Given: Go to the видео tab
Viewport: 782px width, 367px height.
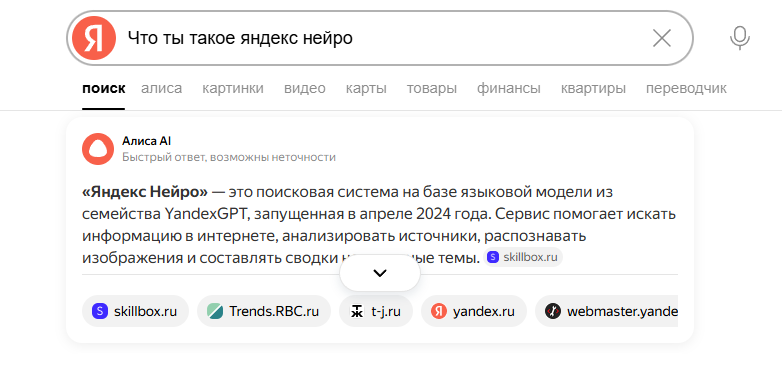Looking at the screenshot, I should click(x=305, y=89).
